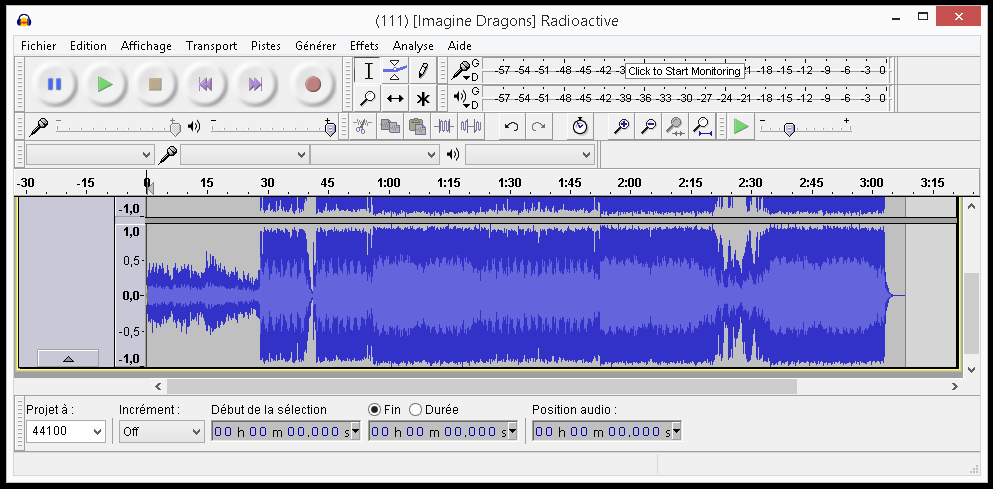Click the horizontal scrollbar left arrow
The image size is (993, 489).
click(158, 386)
